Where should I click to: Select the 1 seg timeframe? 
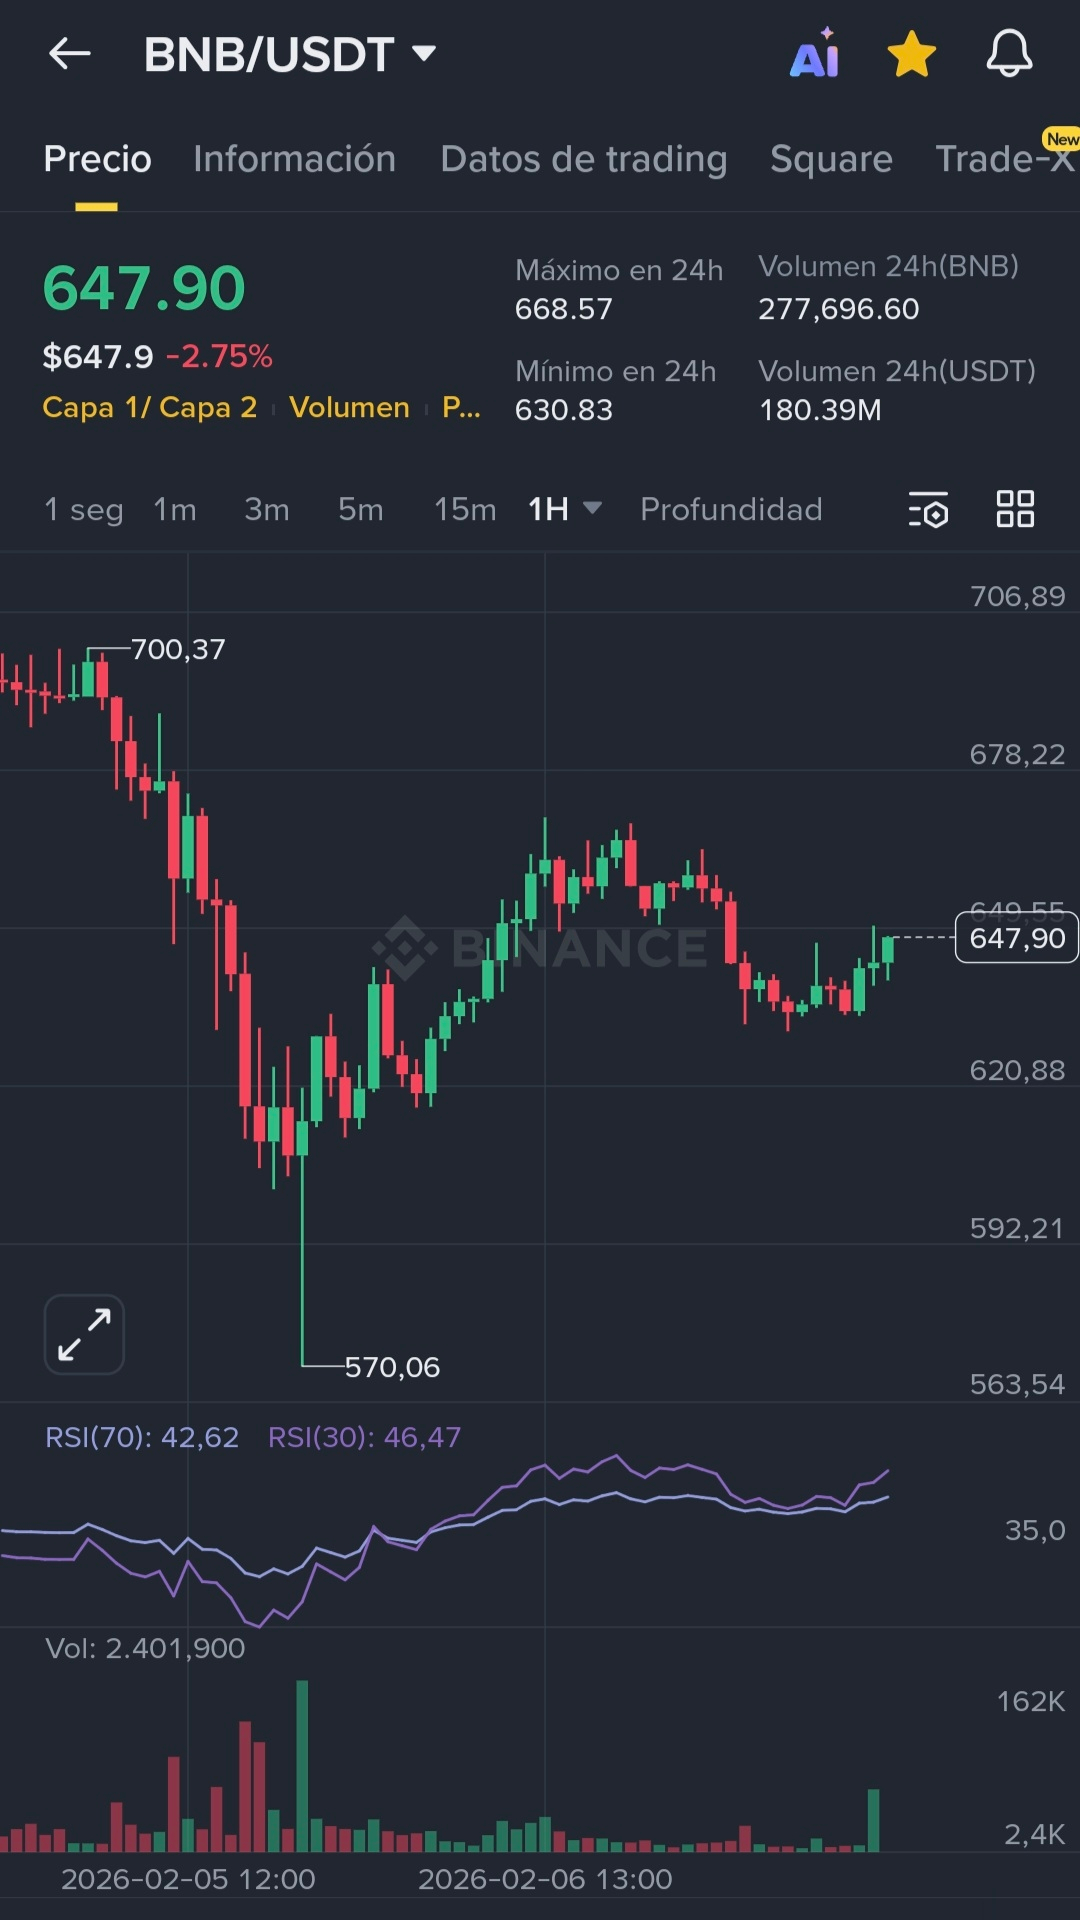pos(84,509)
